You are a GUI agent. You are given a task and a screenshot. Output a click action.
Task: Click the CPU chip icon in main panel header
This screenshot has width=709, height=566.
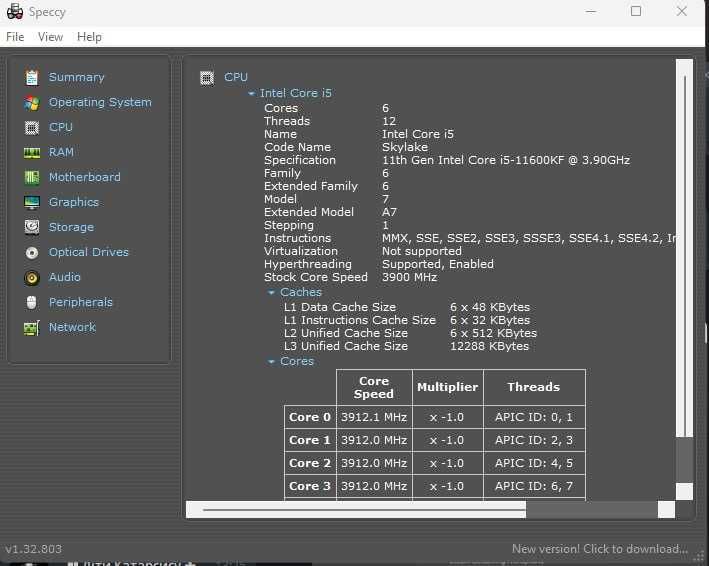pos(207,78)
